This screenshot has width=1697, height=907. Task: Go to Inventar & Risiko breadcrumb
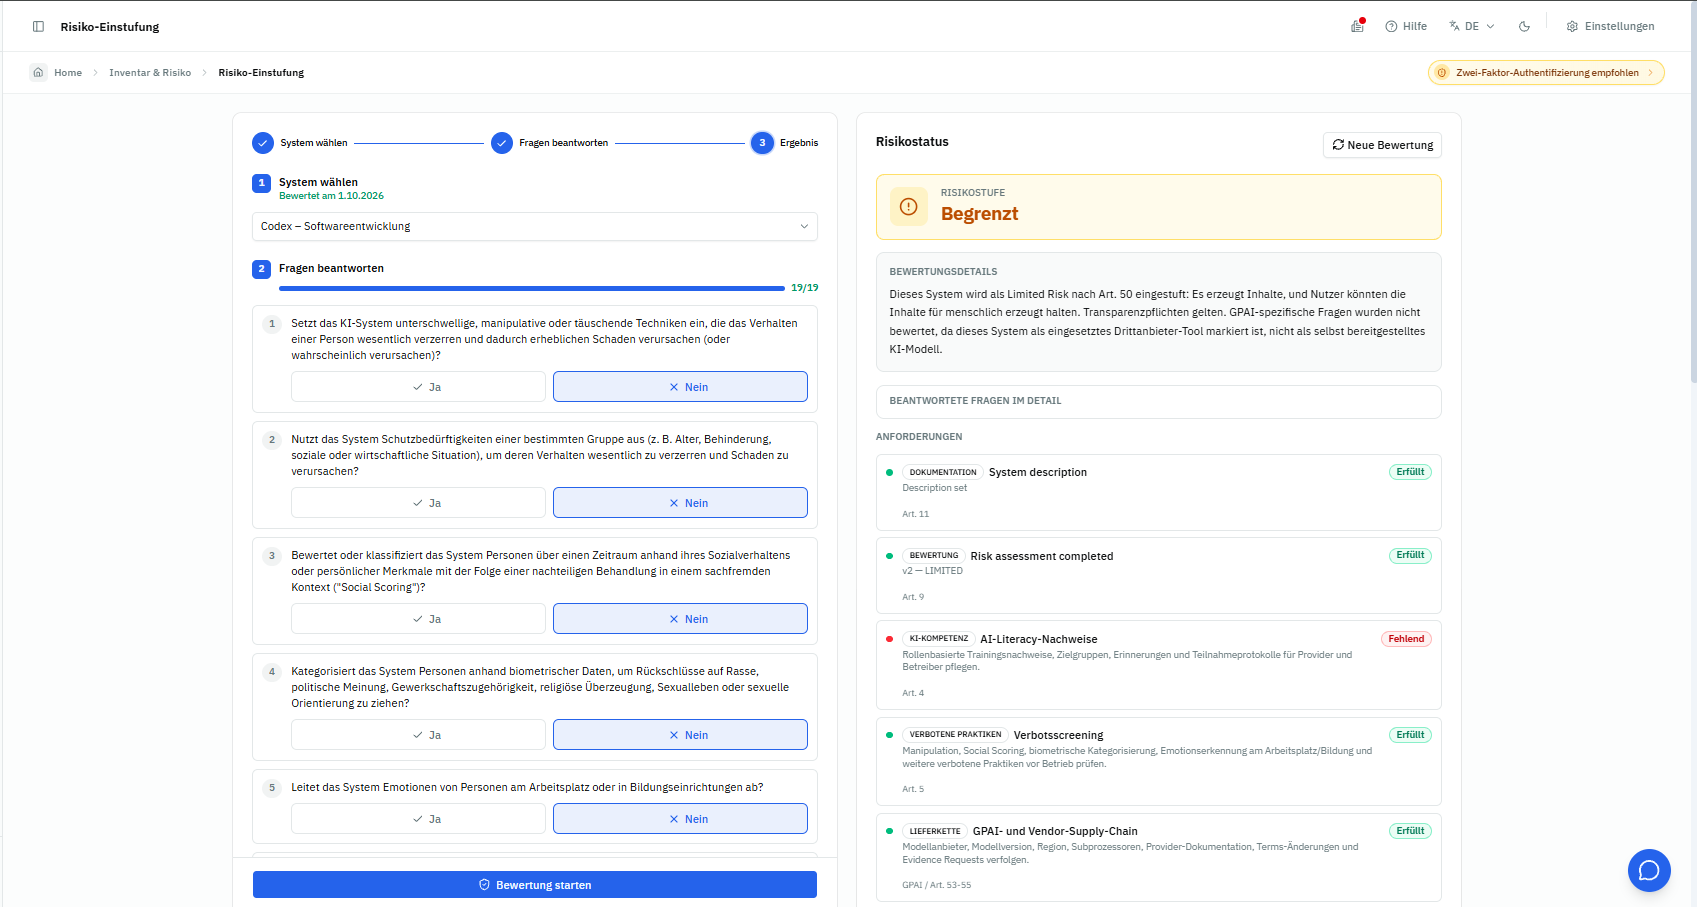(150, 72)
